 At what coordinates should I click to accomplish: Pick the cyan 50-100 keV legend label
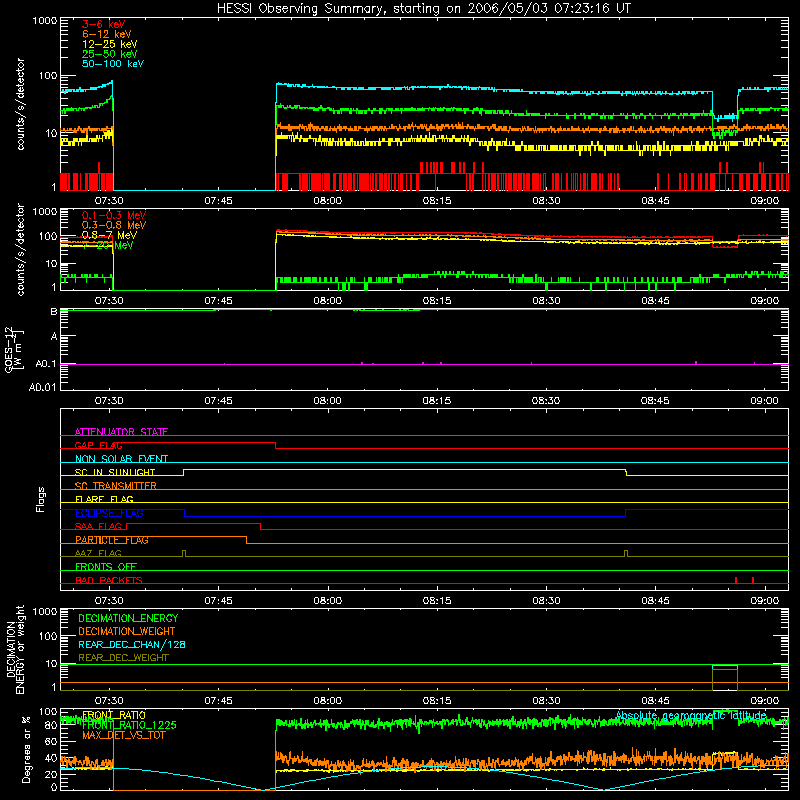click(x=113, y=64)
